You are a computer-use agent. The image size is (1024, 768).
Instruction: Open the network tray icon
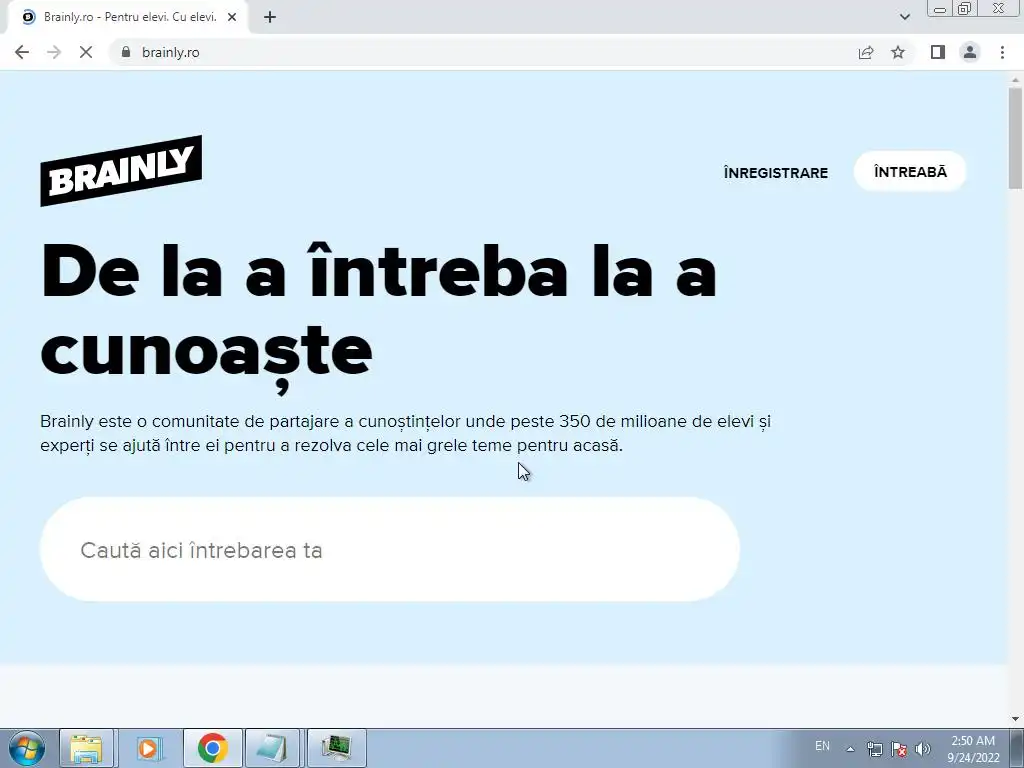point(874,749)
